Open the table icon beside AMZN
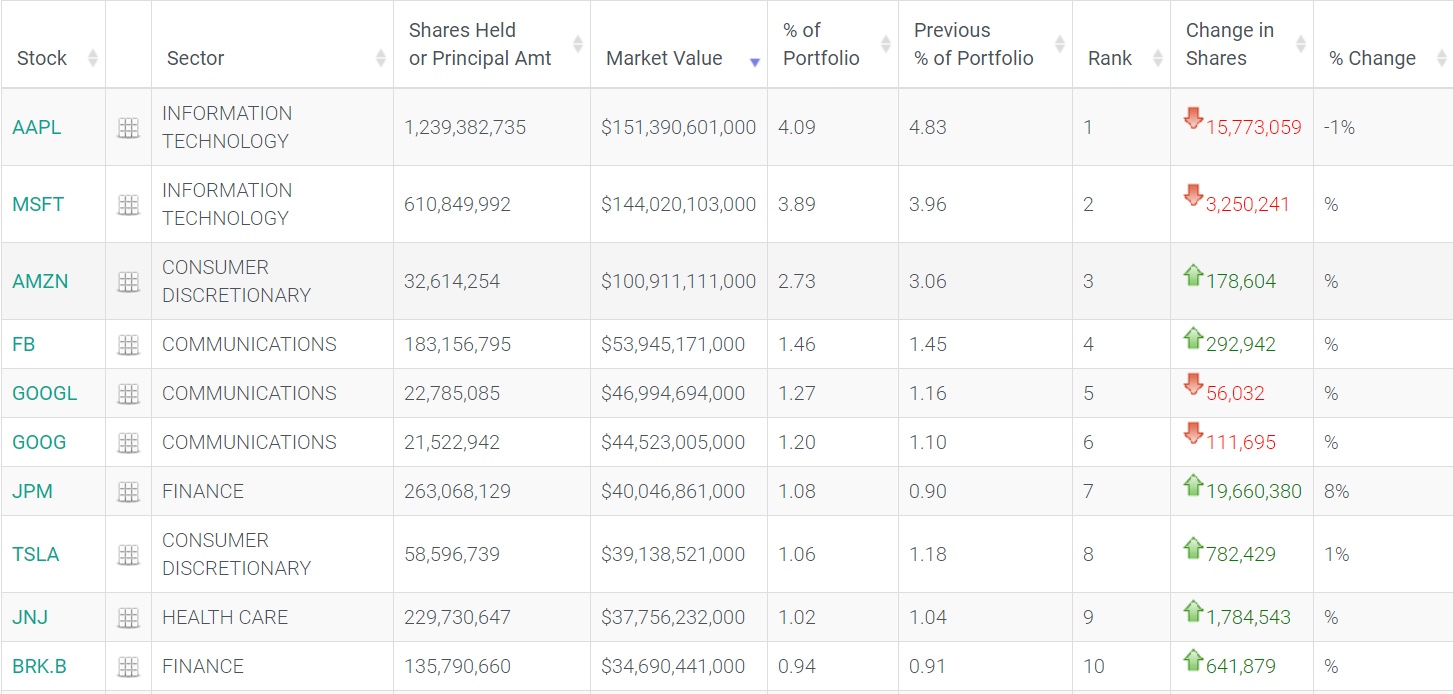The height and width of the screenshot is (694, 1453). tap(128, 282)
